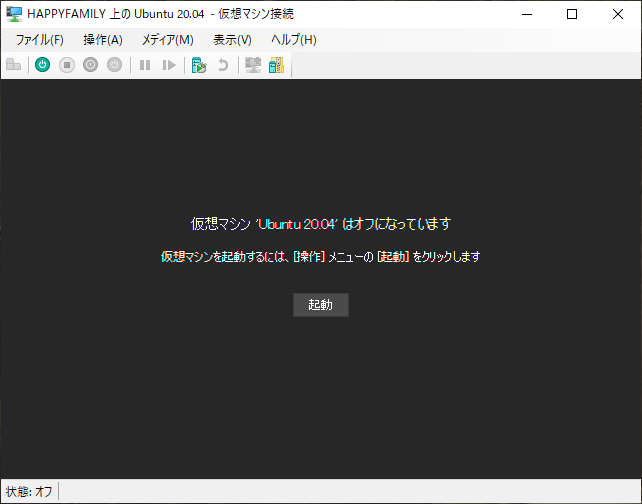Open the 表示(V) menu
The width and height of the screenshot is (642, 504).
(232, 40)
